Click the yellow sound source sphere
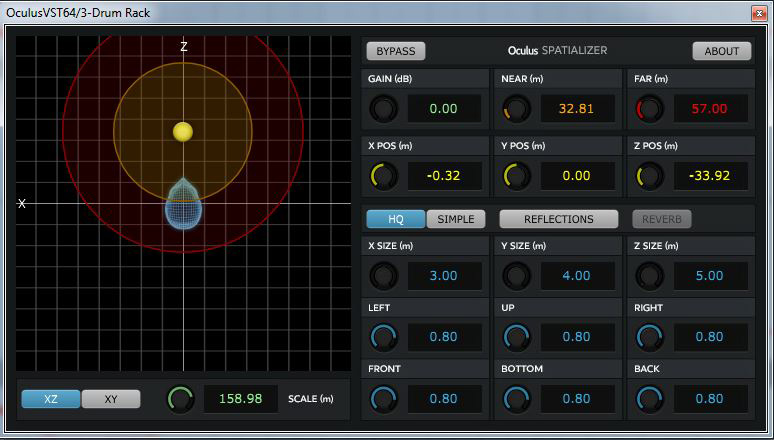This screenshot has height=440, width=774. (x=183, y=132)
